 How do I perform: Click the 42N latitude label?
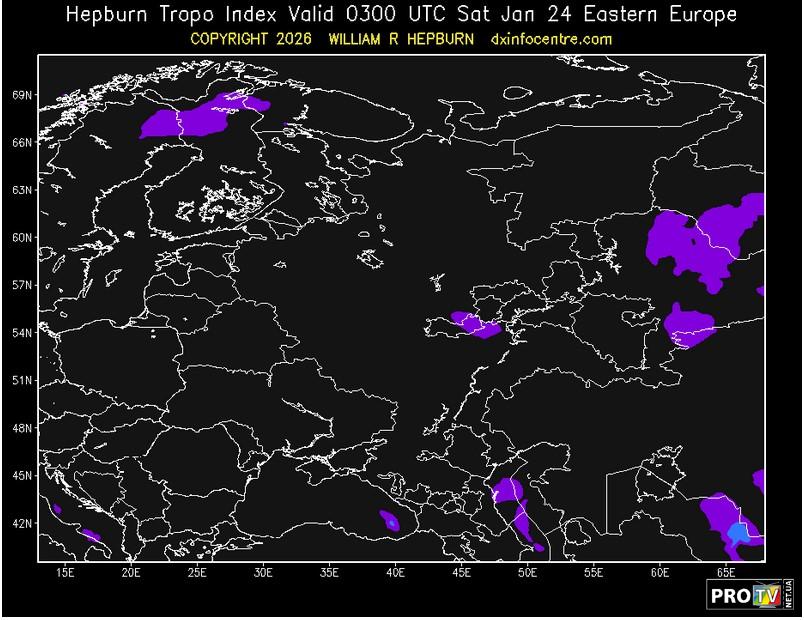click(x=22, y=523)
